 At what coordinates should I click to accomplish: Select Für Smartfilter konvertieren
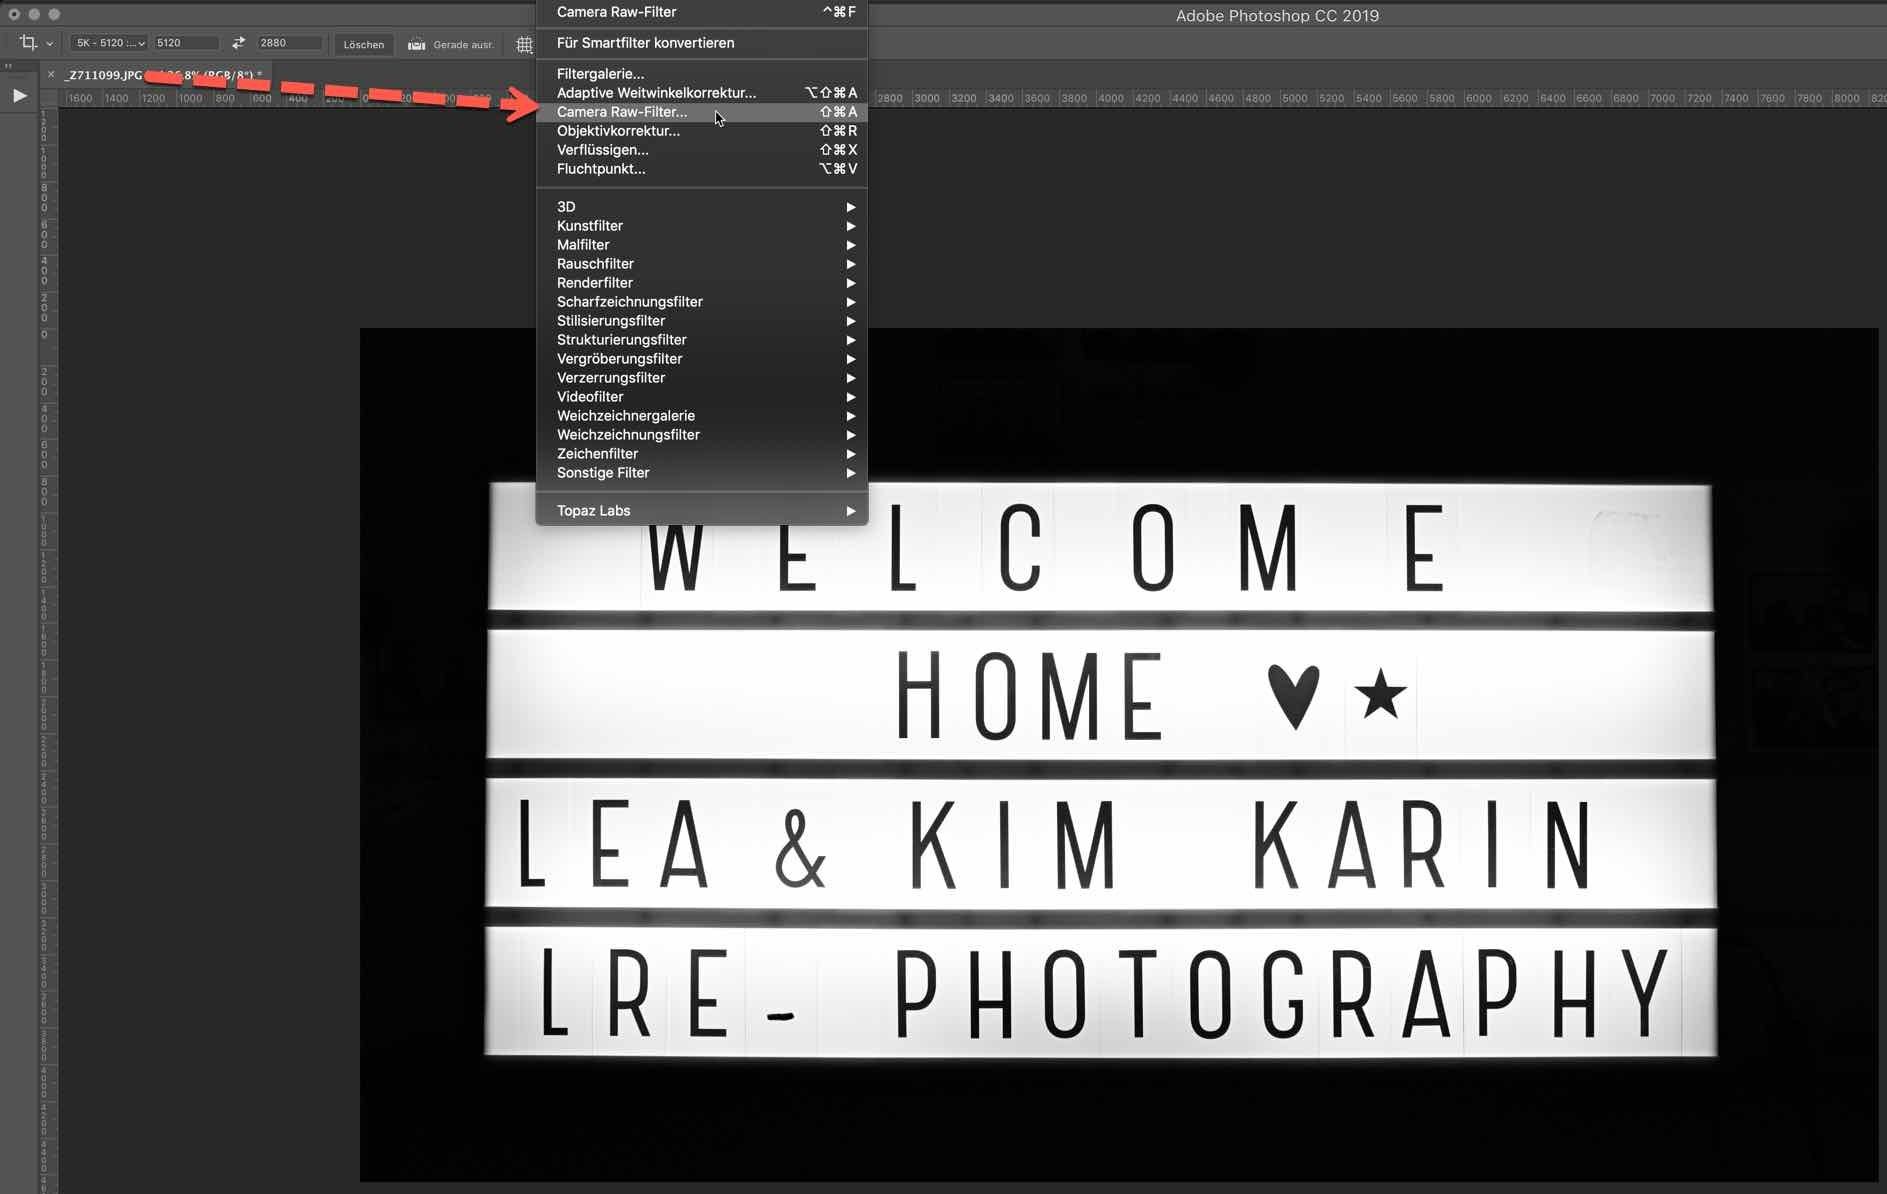point(702,43)
